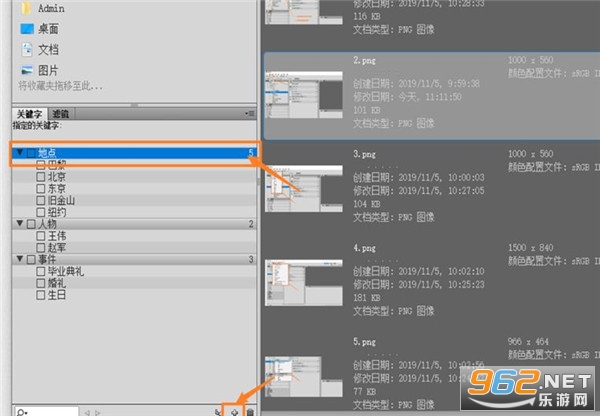The image size is (600, 416).
Task: Switch to the 滤镜 tab
Action: pyautogui.click(x=60, y=114)
